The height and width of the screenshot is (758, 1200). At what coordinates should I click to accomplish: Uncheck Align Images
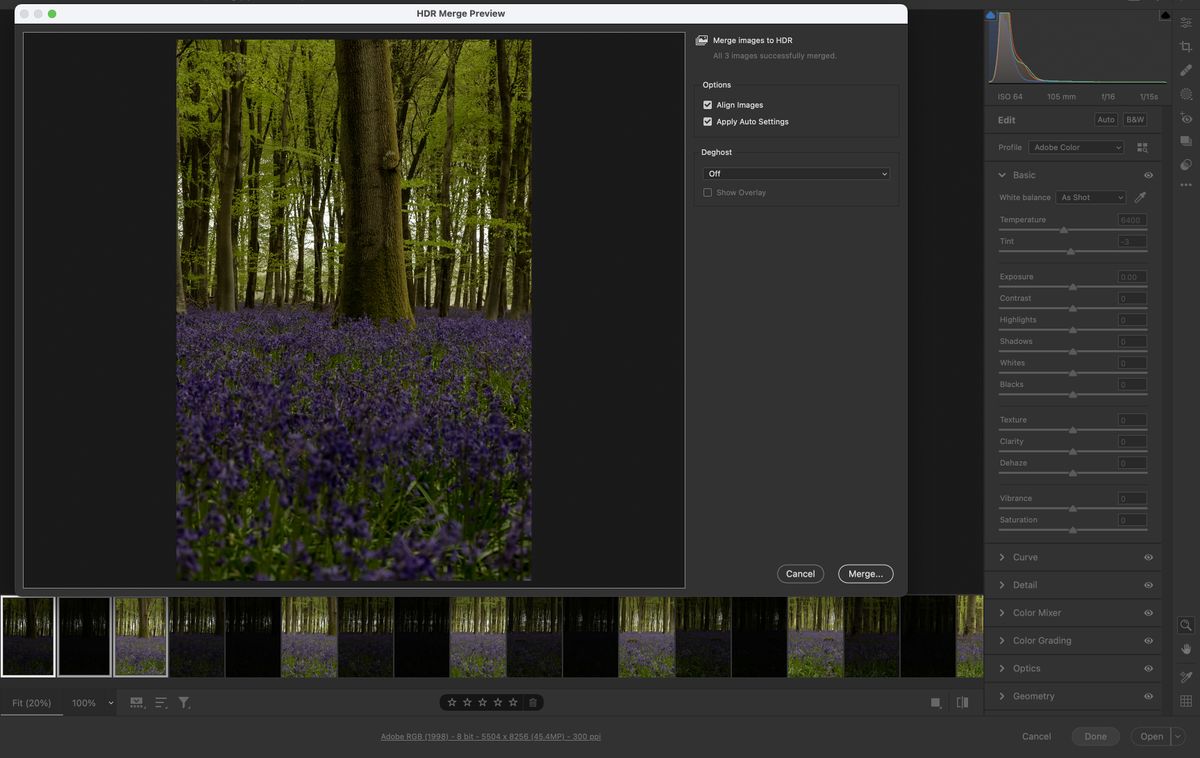click(x=708, y=104)
